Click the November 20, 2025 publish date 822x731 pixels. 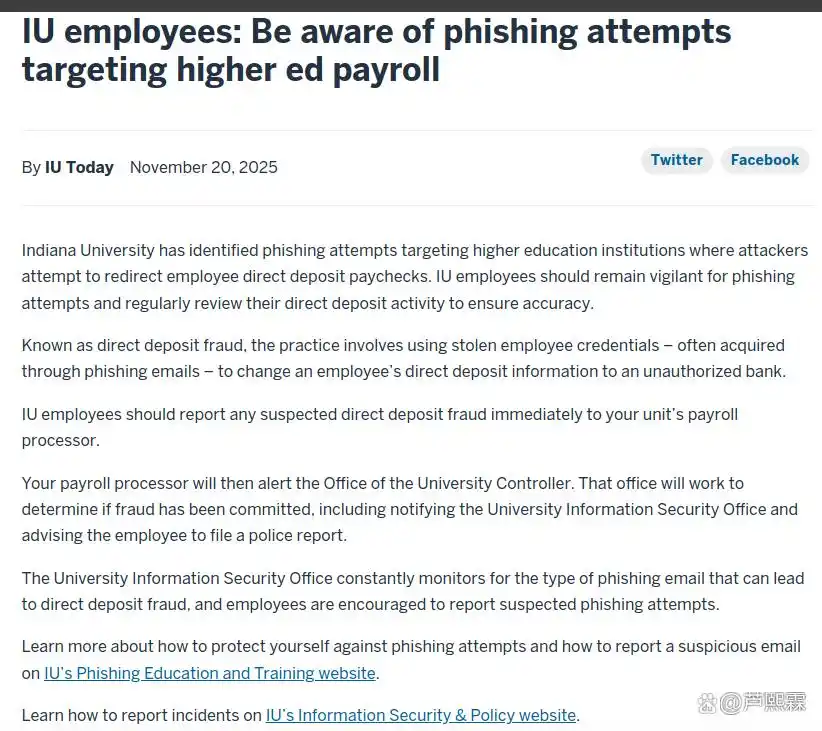pos(203,167)
